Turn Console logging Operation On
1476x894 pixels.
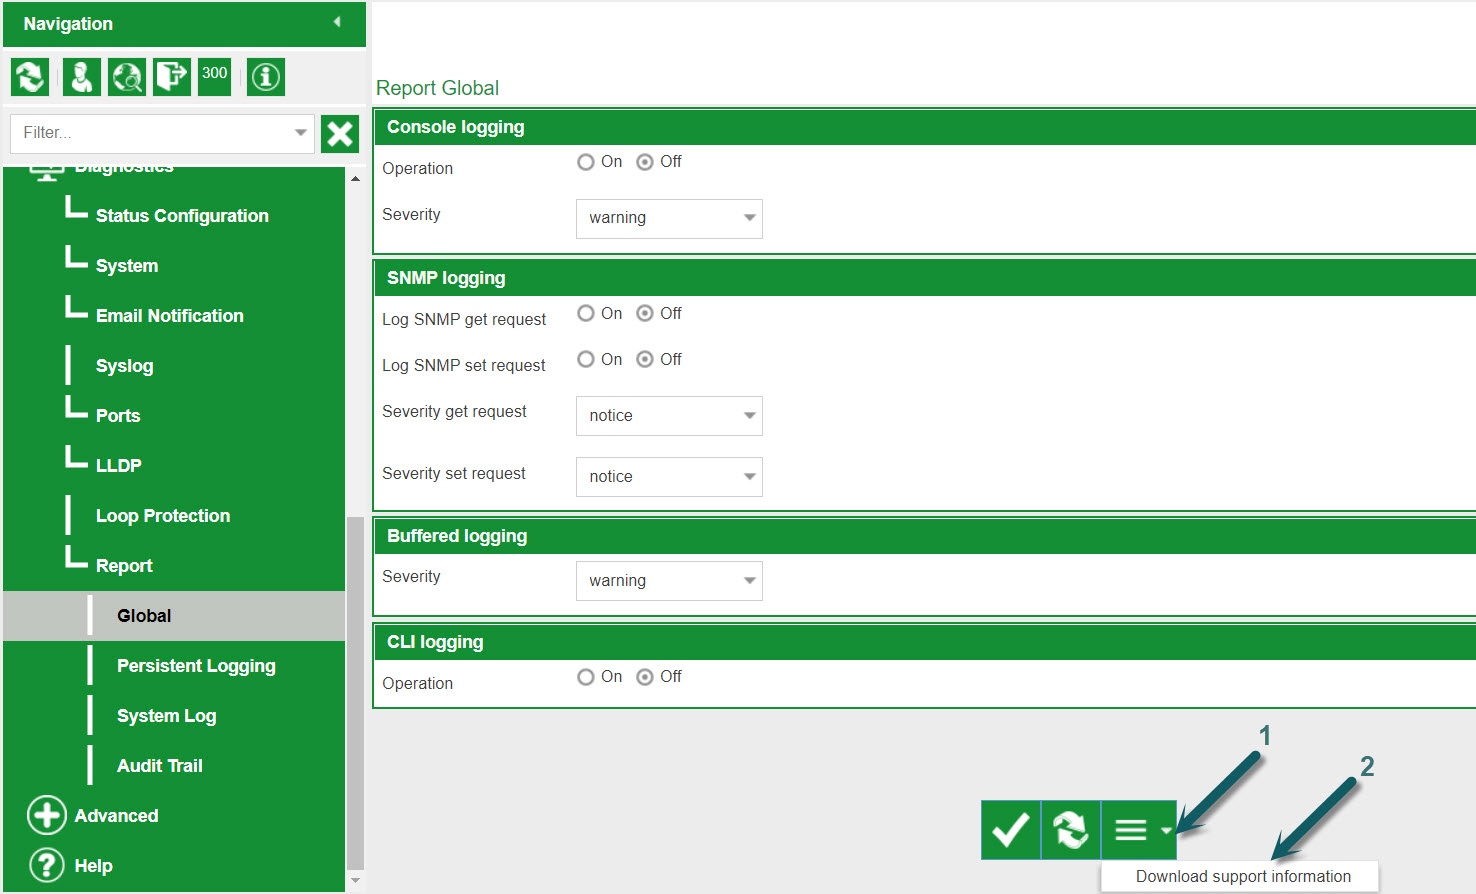586,162
